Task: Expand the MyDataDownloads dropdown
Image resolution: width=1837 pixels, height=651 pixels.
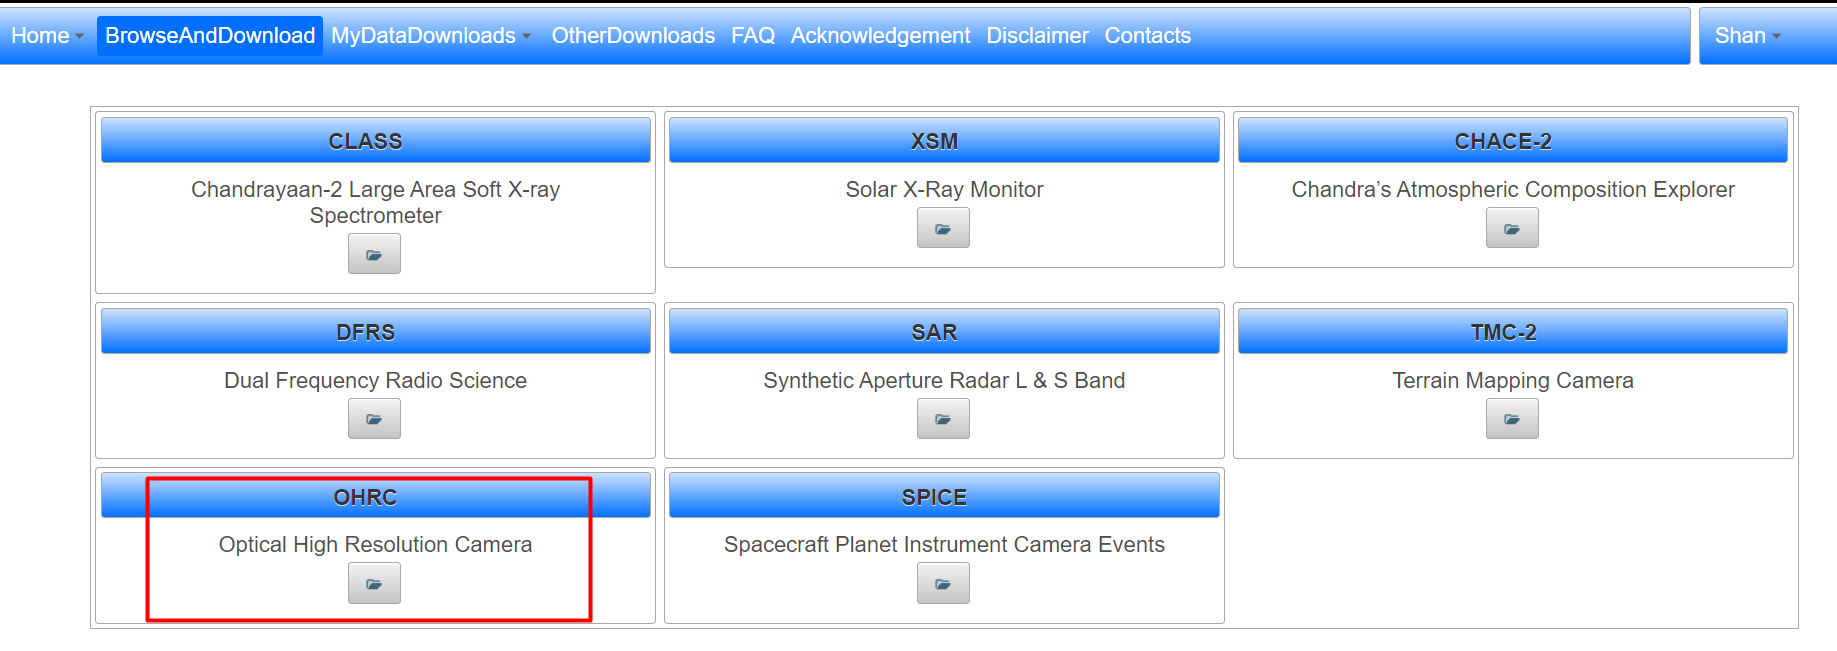Action: click(x=431, y=36)
